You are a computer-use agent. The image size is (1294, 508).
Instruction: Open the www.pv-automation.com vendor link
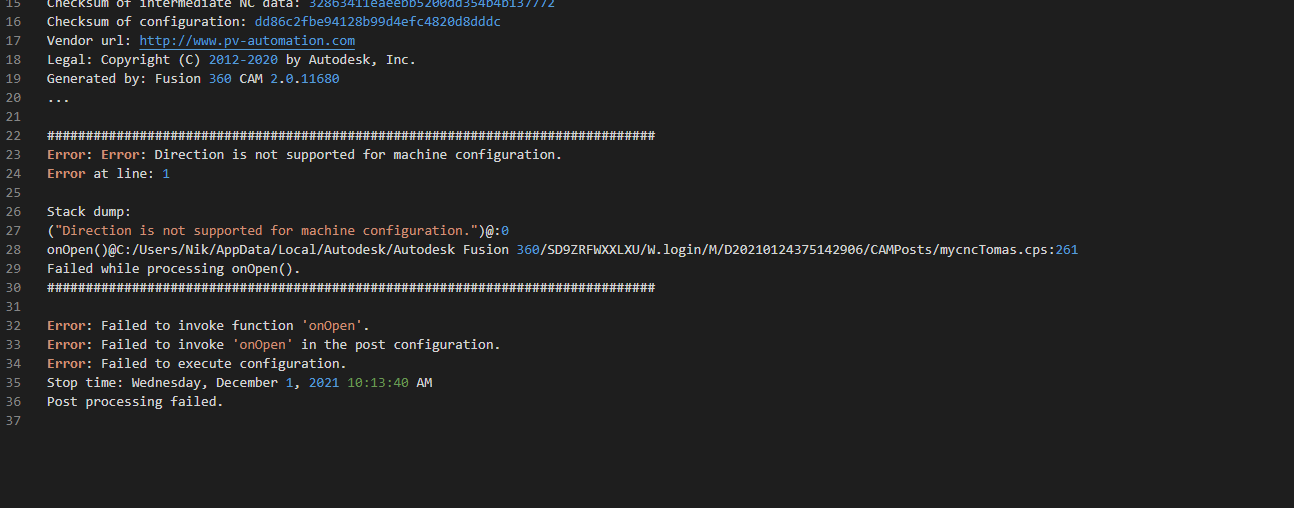(246, 41)
